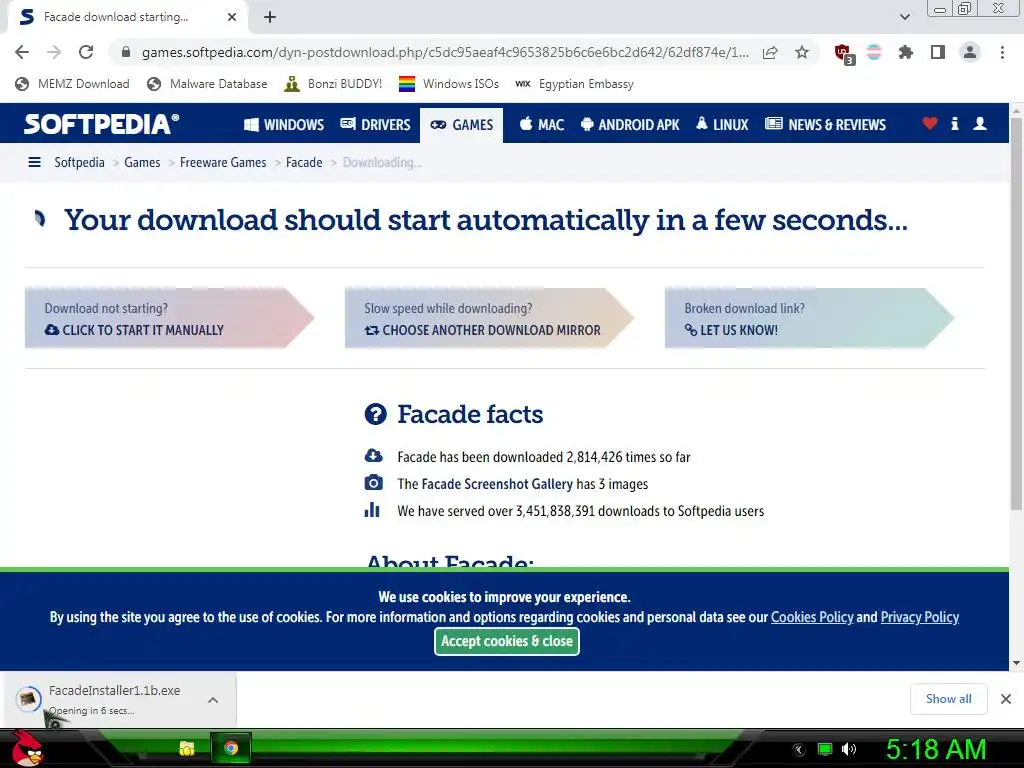Click the Freeware Games breadcrumb
Viewport: 1024px width, 768px height.
(223, 162)
